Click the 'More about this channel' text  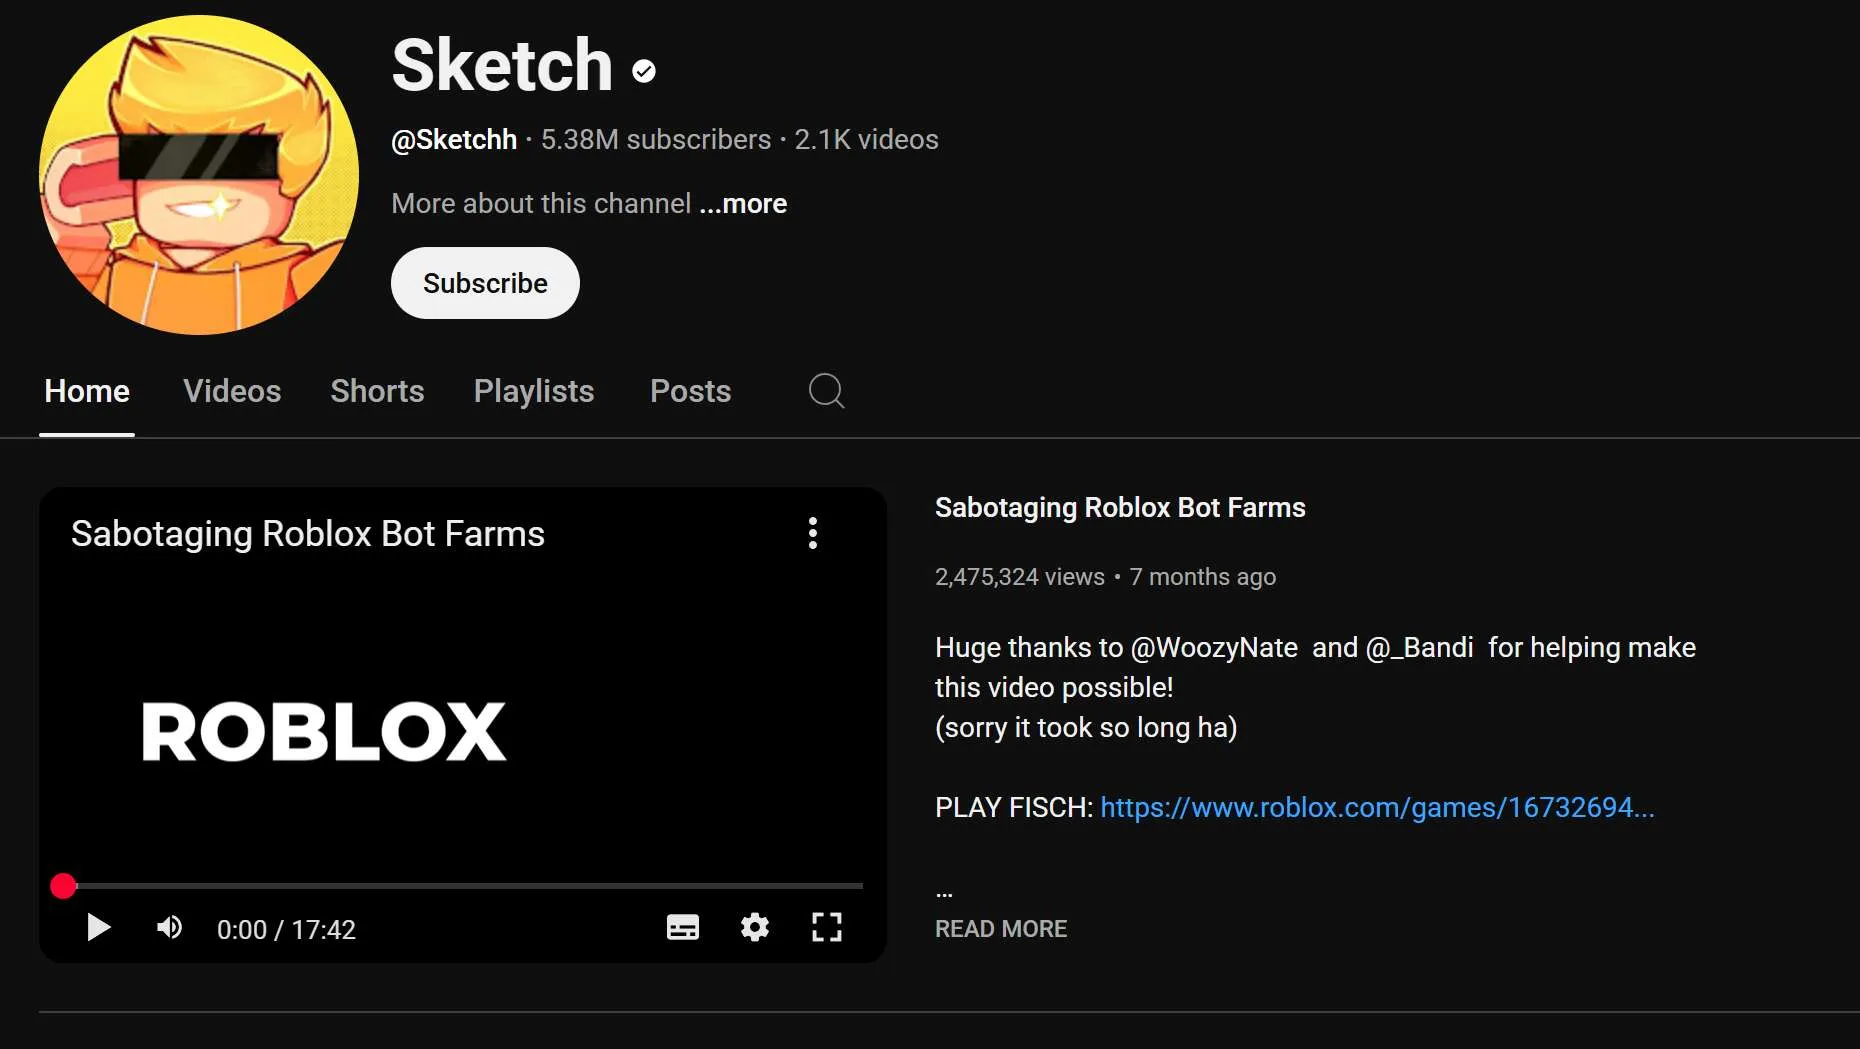(x=541, y=203)
